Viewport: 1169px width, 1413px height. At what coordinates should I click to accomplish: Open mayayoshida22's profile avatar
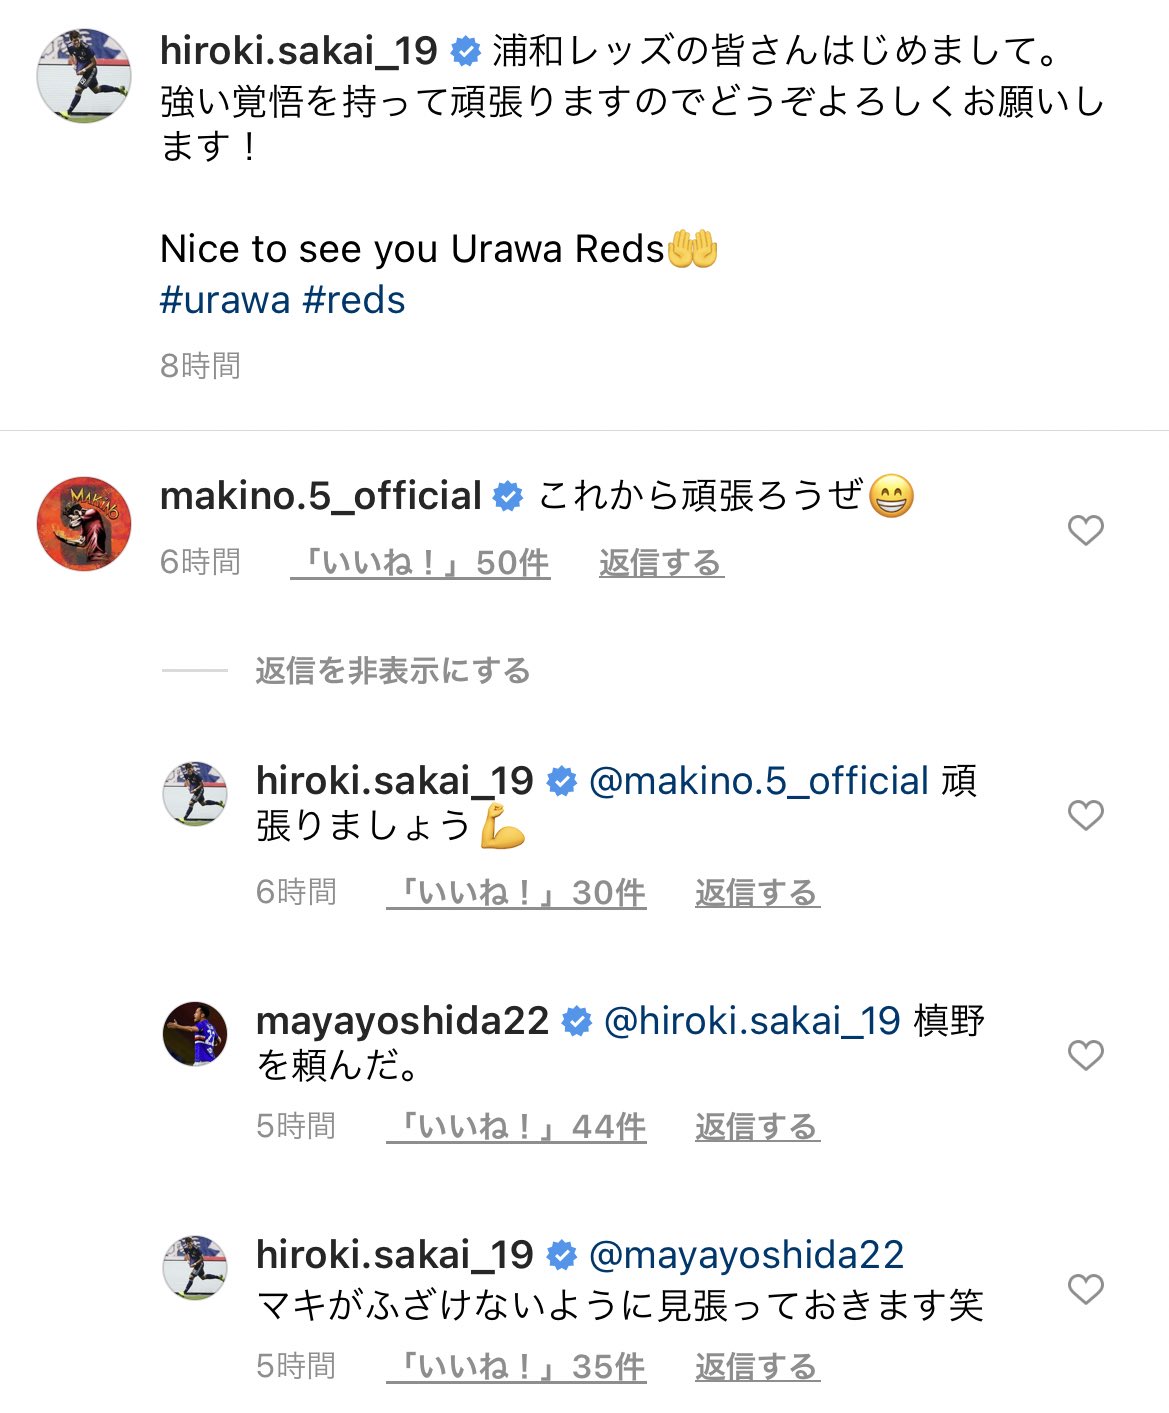point(195,1034)
